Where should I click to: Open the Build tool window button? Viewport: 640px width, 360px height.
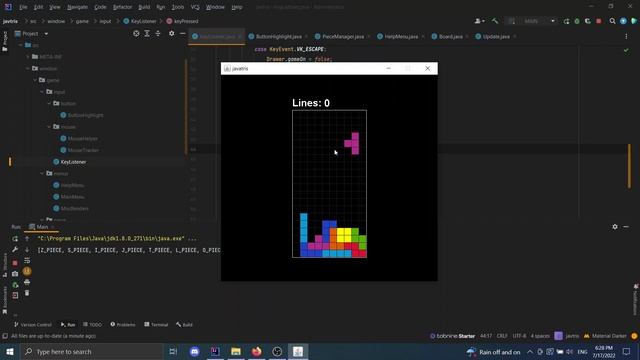click(x=184, y=324)
